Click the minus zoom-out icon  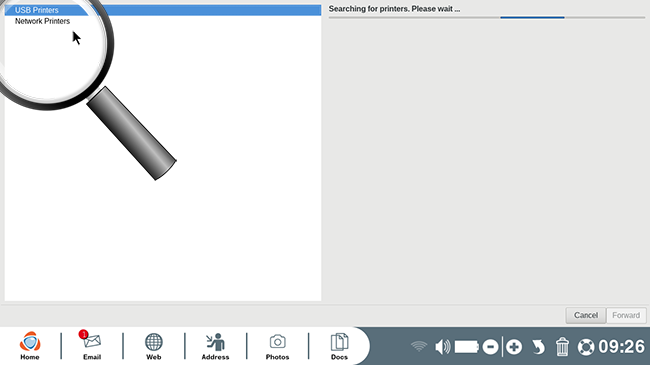pos(490,346)
